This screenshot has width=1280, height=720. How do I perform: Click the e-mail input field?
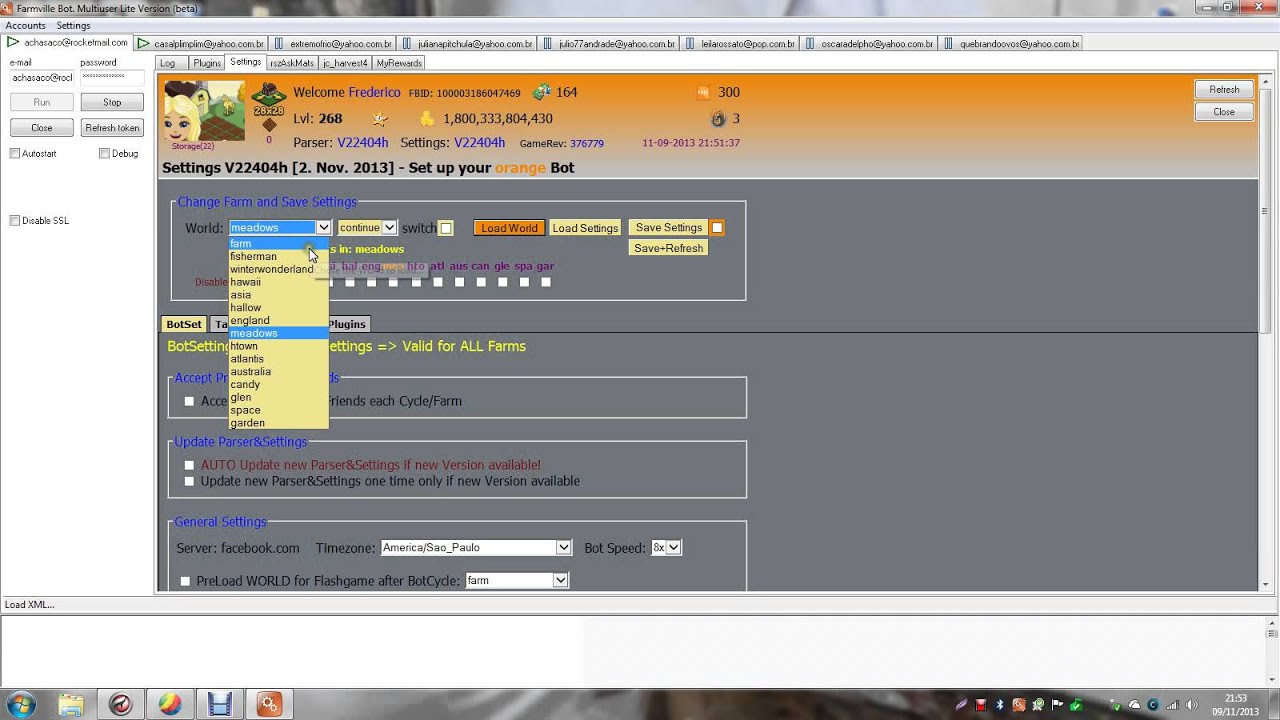click(x=41, y=77)
